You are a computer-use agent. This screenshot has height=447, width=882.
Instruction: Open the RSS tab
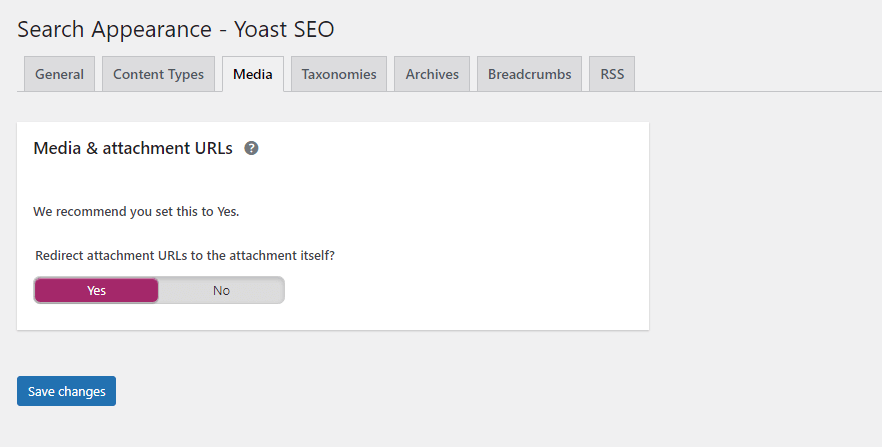(612, 74)
